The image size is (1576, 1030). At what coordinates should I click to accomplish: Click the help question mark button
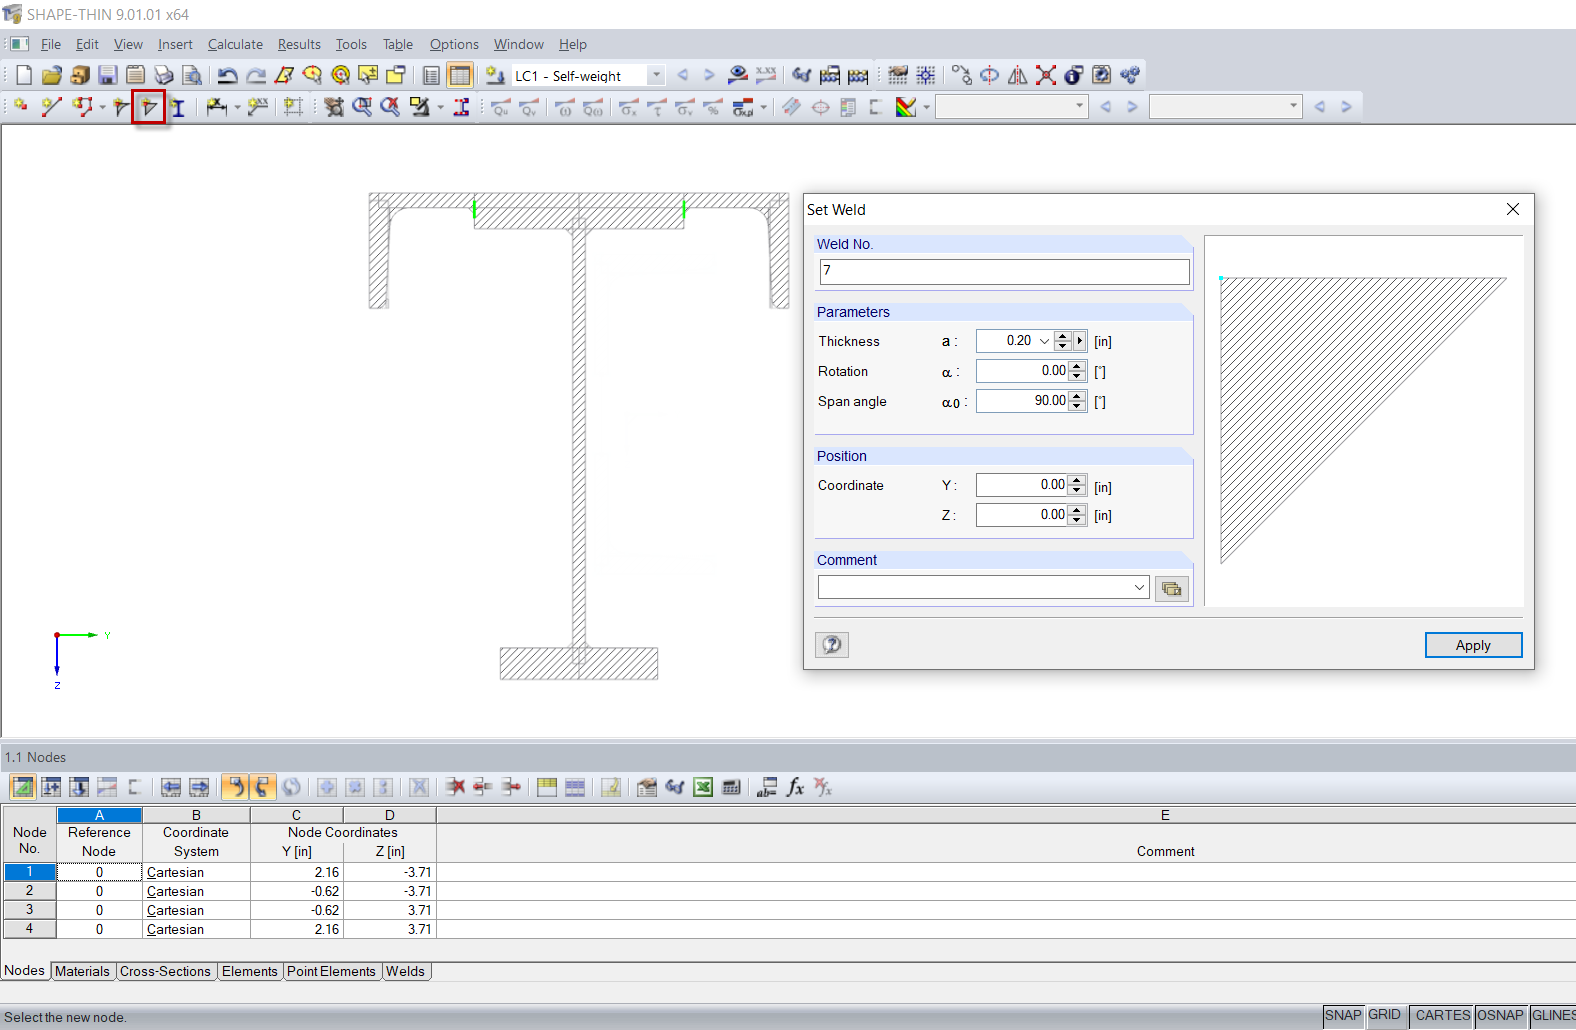click(x=832, y=645)
